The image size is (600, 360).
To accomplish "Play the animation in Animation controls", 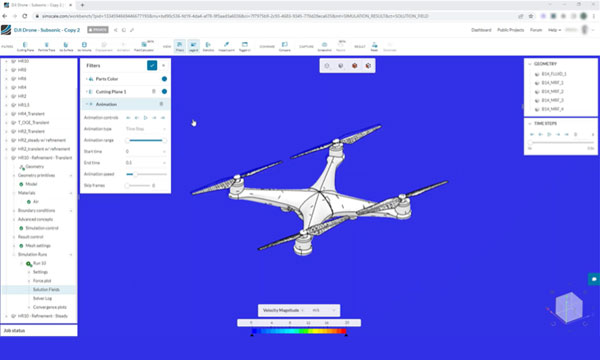I will pos(145,117).
